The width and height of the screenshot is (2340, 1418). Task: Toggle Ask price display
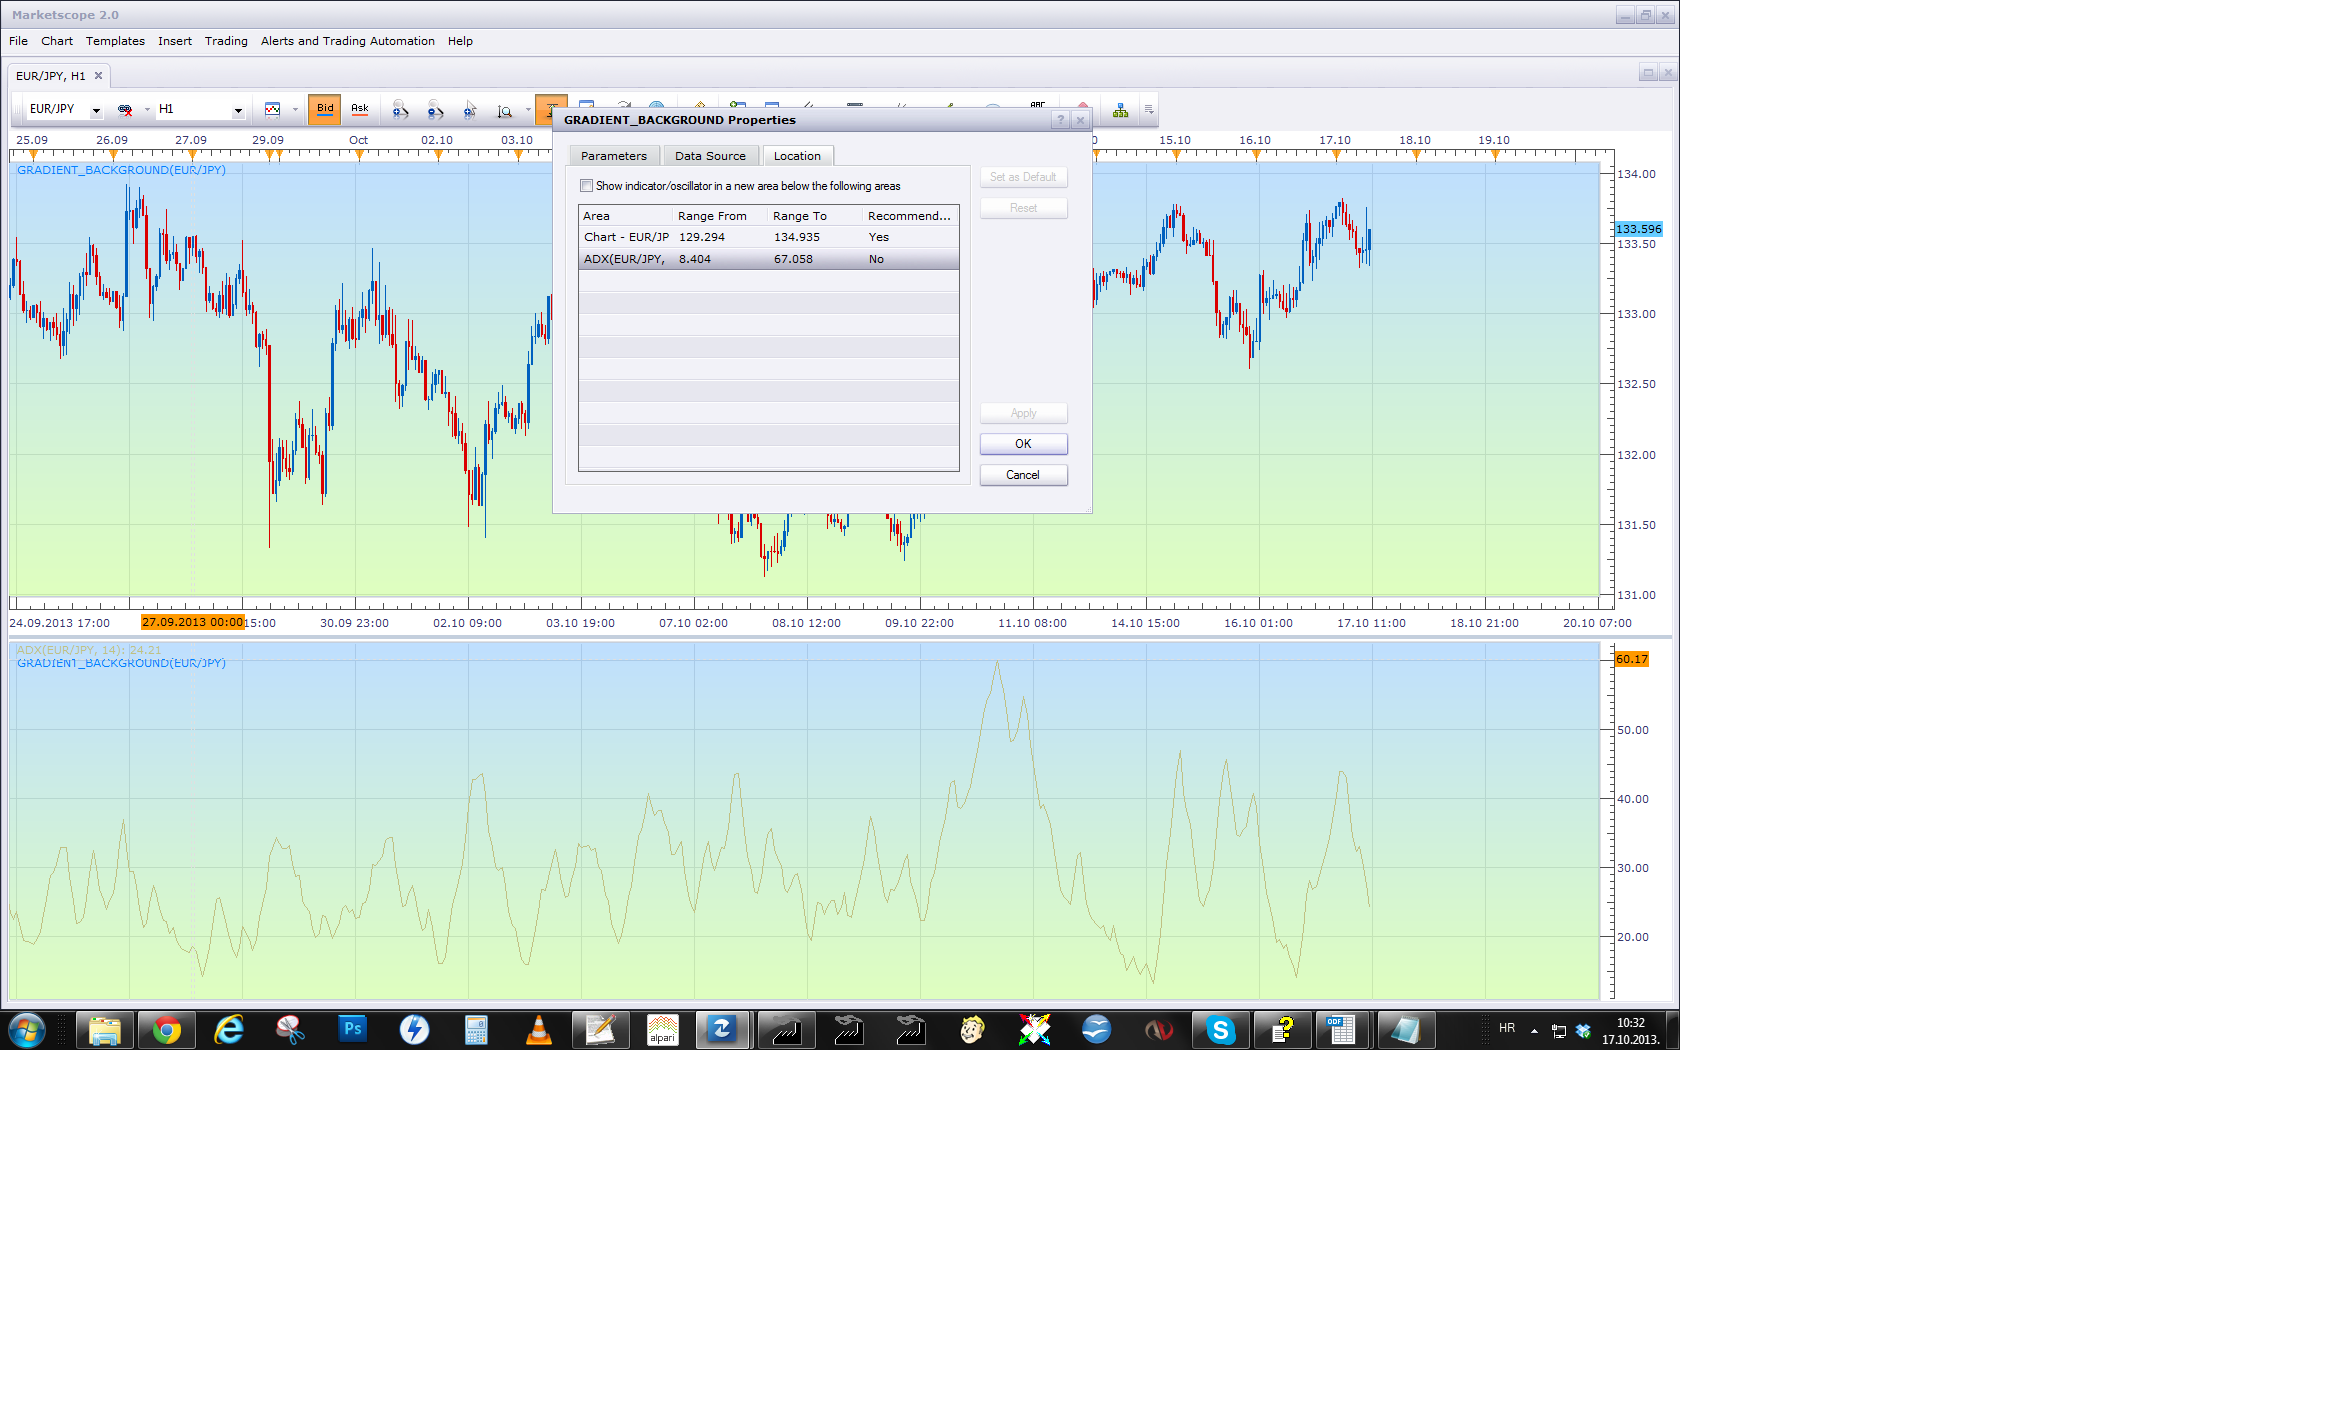360,109
